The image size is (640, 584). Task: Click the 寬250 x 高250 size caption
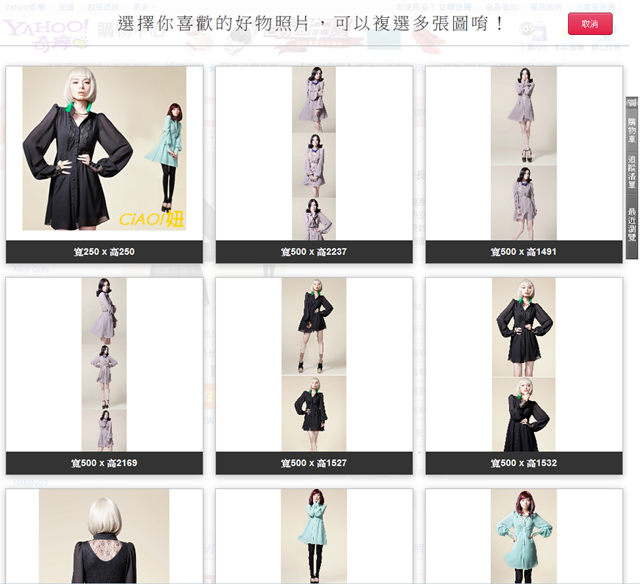click(104, 252)
